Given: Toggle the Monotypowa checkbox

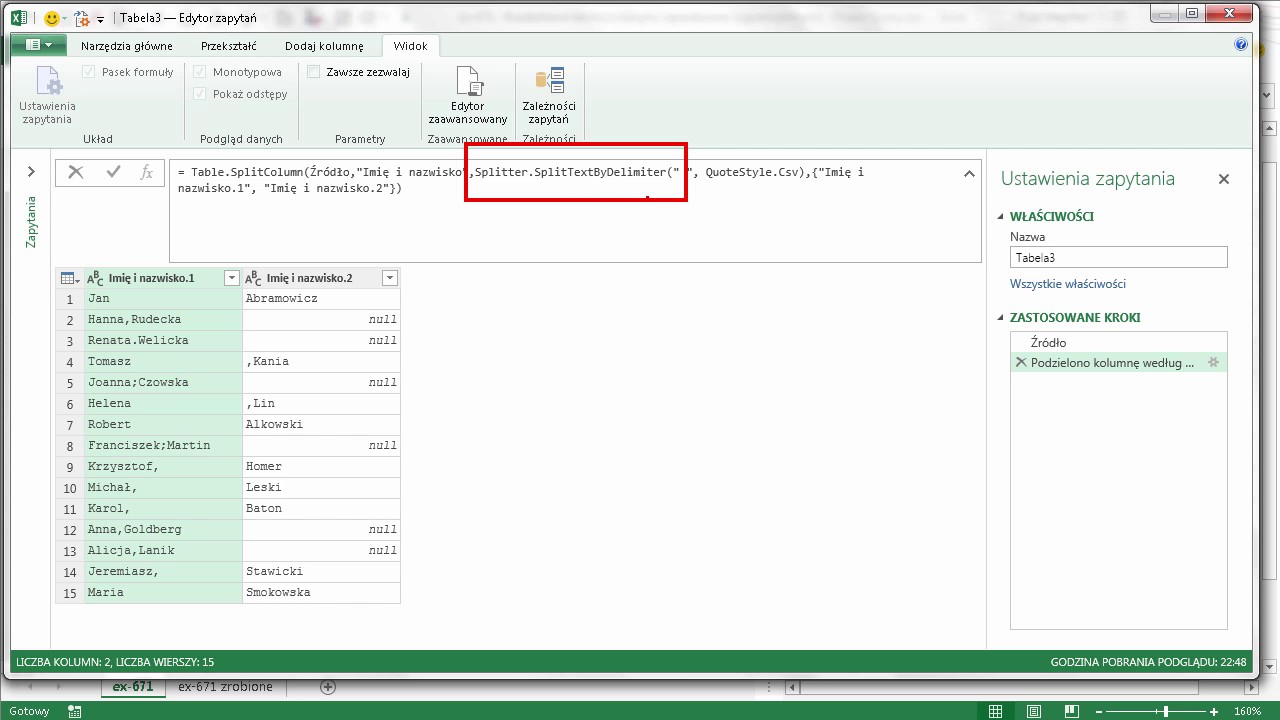Looking at the screenshot, I should click(x=200, y=72).
